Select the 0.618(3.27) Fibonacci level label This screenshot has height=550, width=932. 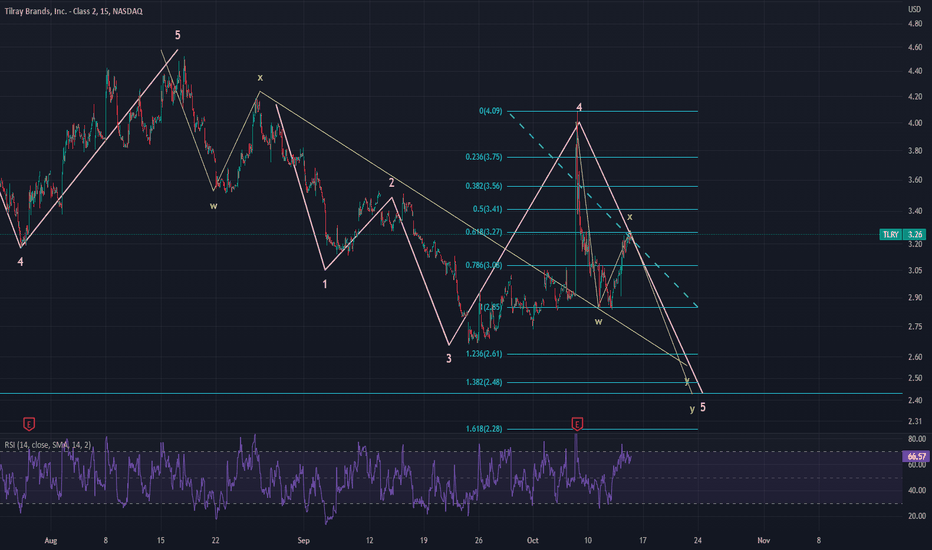pos(484,232)
